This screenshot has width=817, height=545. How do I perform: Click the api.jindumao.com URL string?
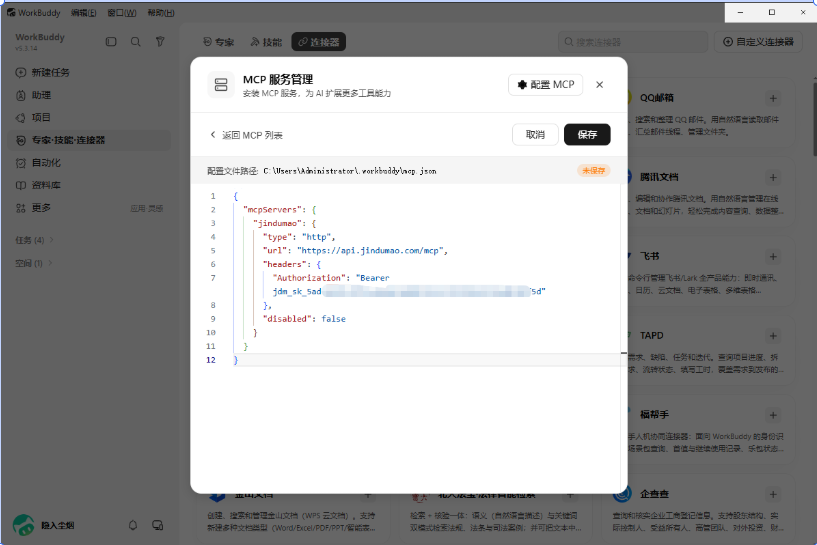370,251
